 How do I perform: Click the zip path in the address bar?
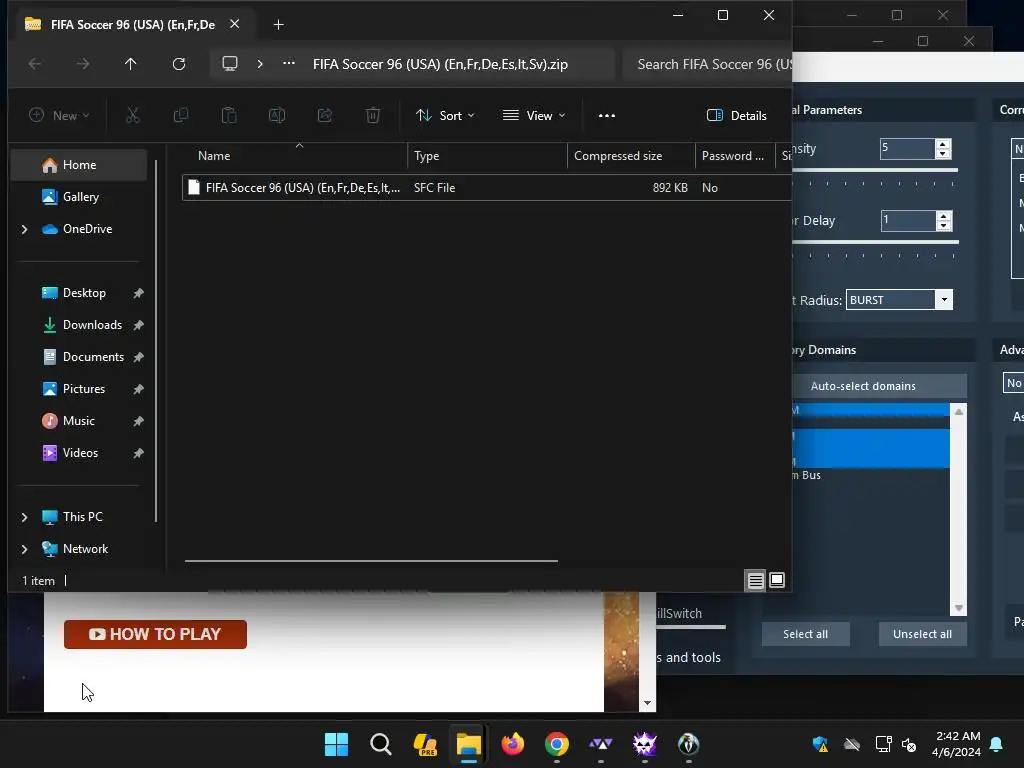pyautogui.click(x=440, y=64)
